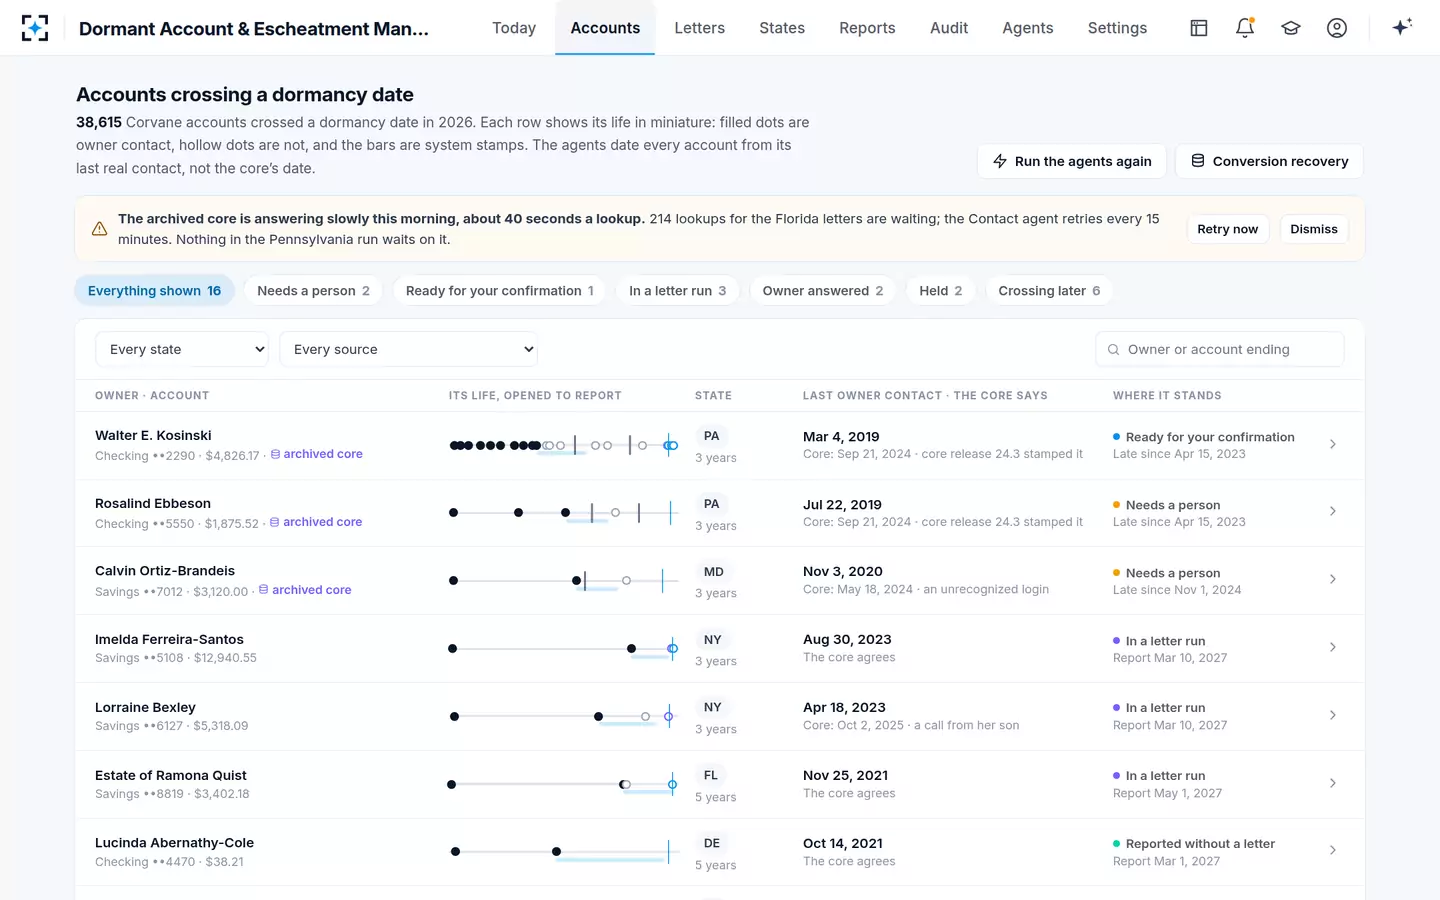
Task: Filter by Ready for your confirmation
Action: point(499,291)
